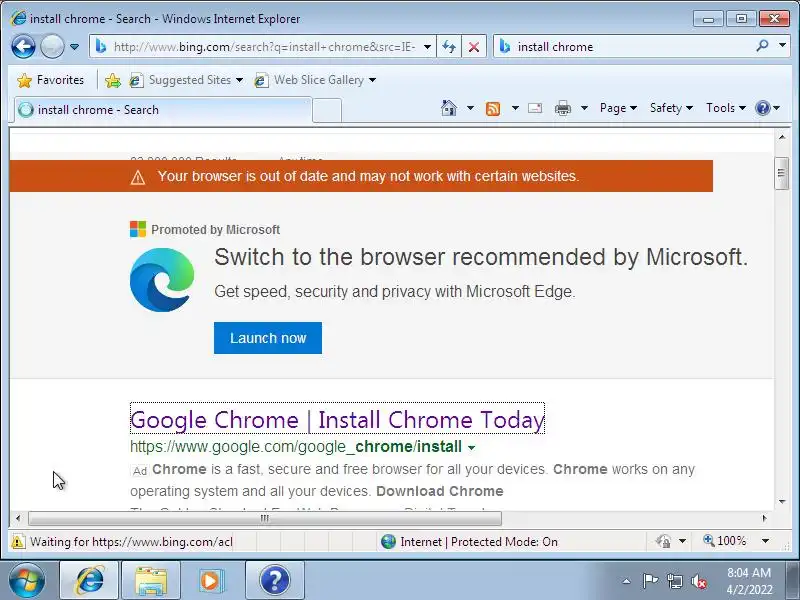Open the Safety menu
Viewport: 800px width, 600px height.
tap(671, 108)
